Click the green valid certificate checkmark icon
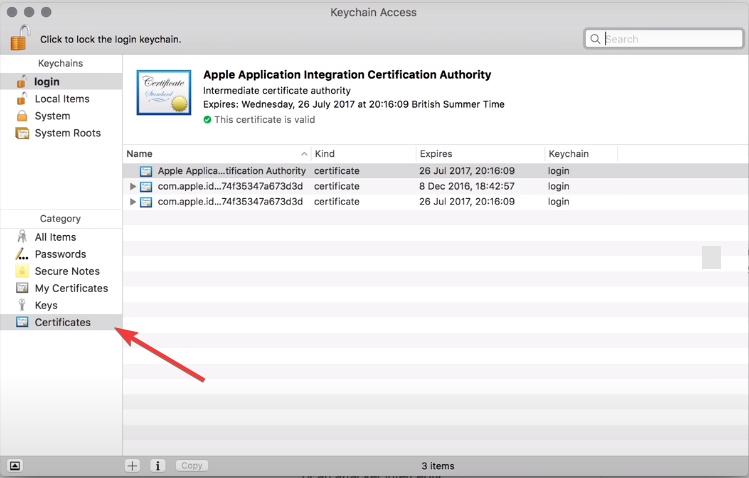The height and width of the screenshot is (478, 749). click(207, 120)
